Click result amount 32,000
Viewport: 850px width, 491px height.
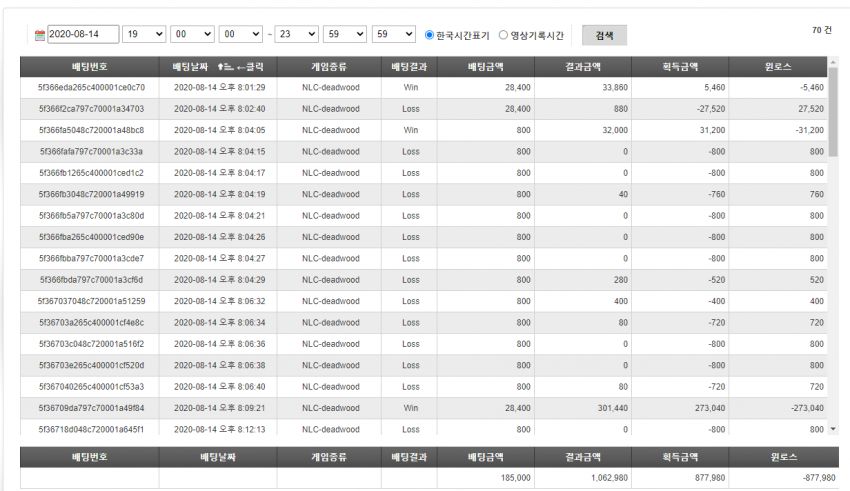pos(615,130)
